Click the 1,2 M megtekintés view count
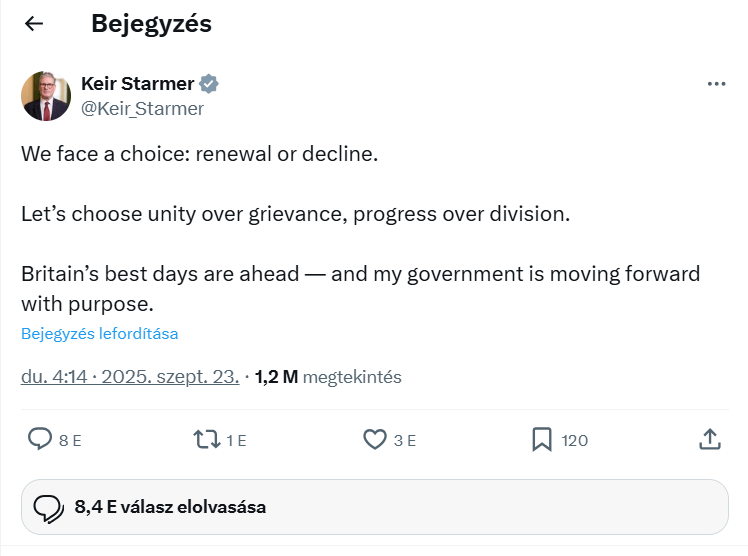The height and width of the screenshot is (556, 748). click(x=328, y=377)
